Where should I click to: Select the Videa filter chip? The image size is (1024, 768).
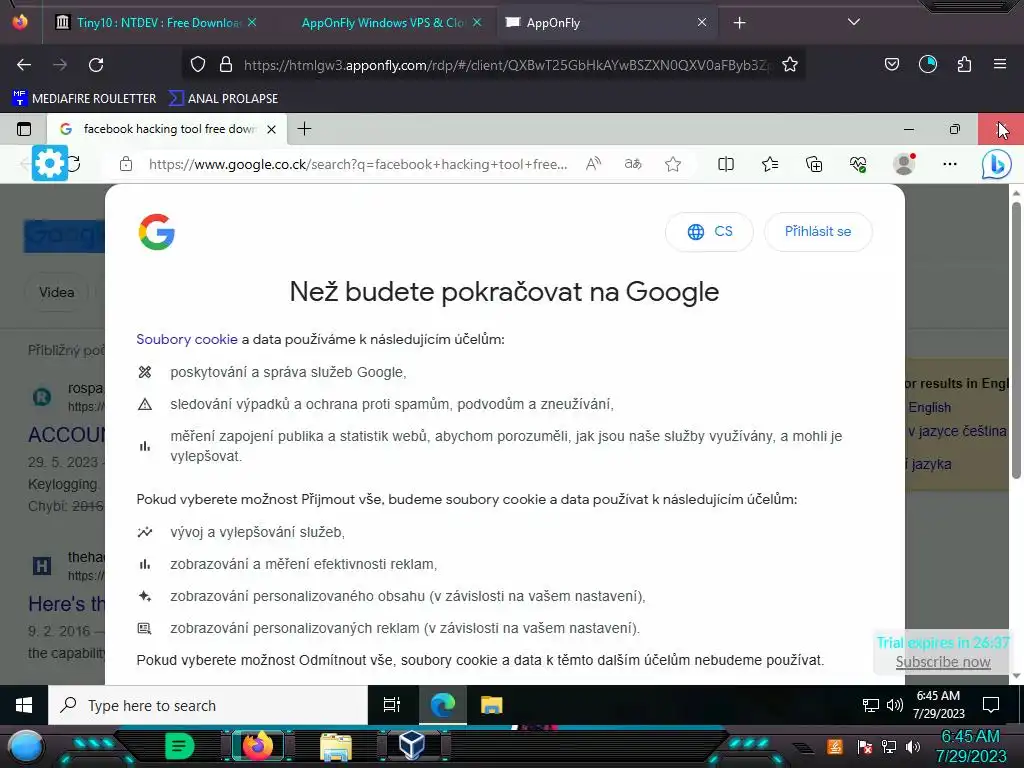pyautogui.click(x=57, y=292)
